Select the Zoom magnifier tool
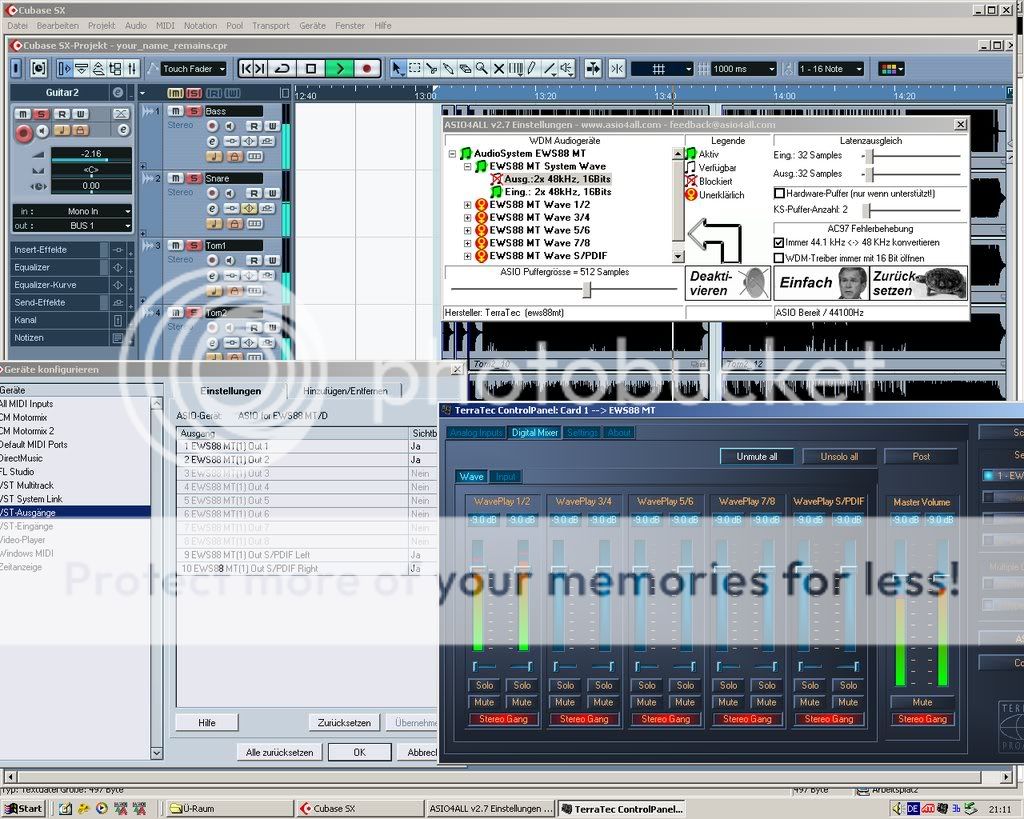1024x819 pixels. click(482, 69)
